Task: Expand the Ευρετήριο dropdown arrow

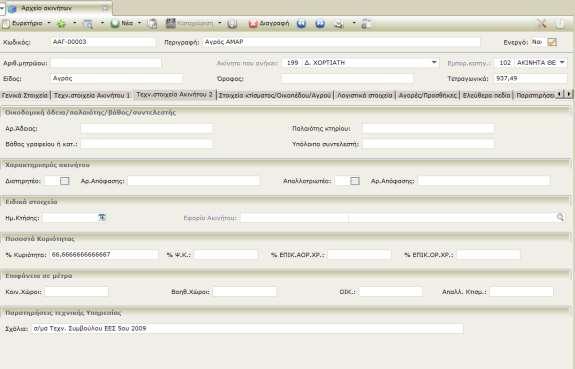Action: 49,23
